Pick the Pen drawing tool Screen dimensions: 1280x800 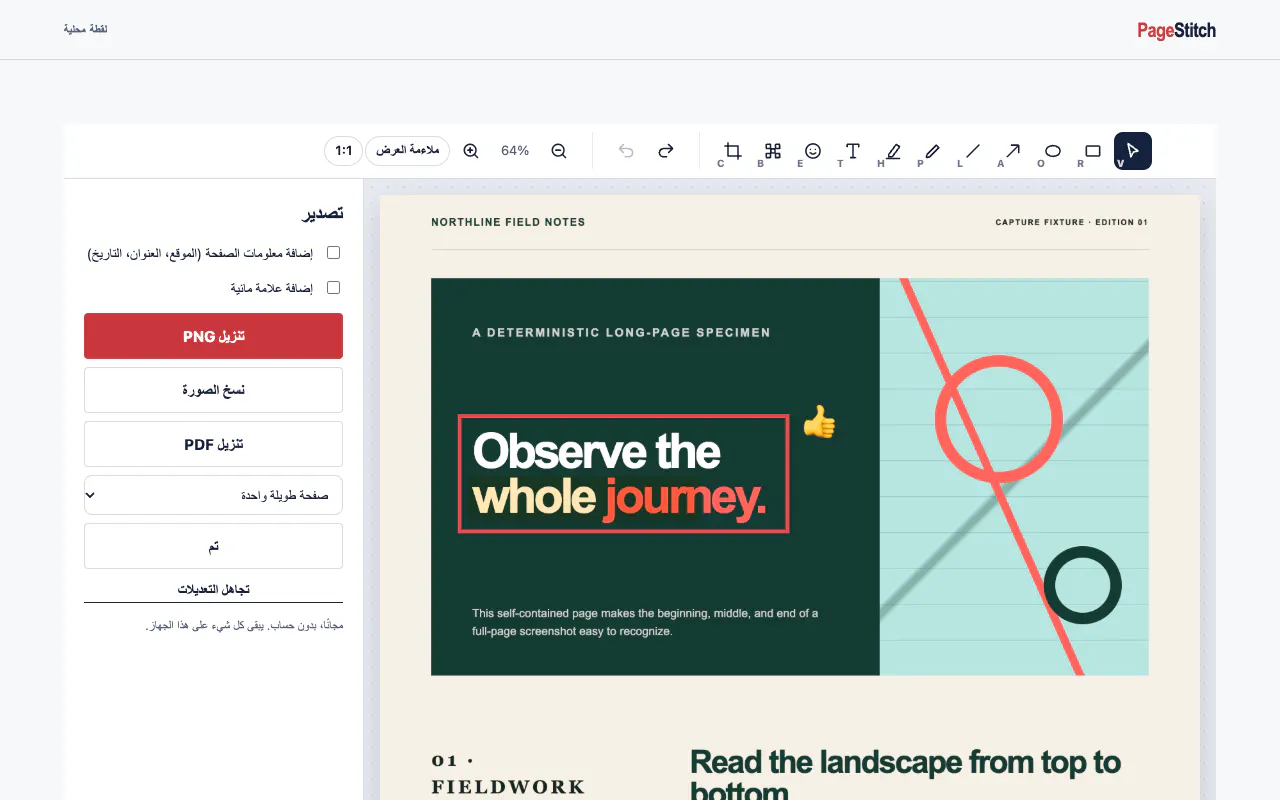(x=933, y=151)
